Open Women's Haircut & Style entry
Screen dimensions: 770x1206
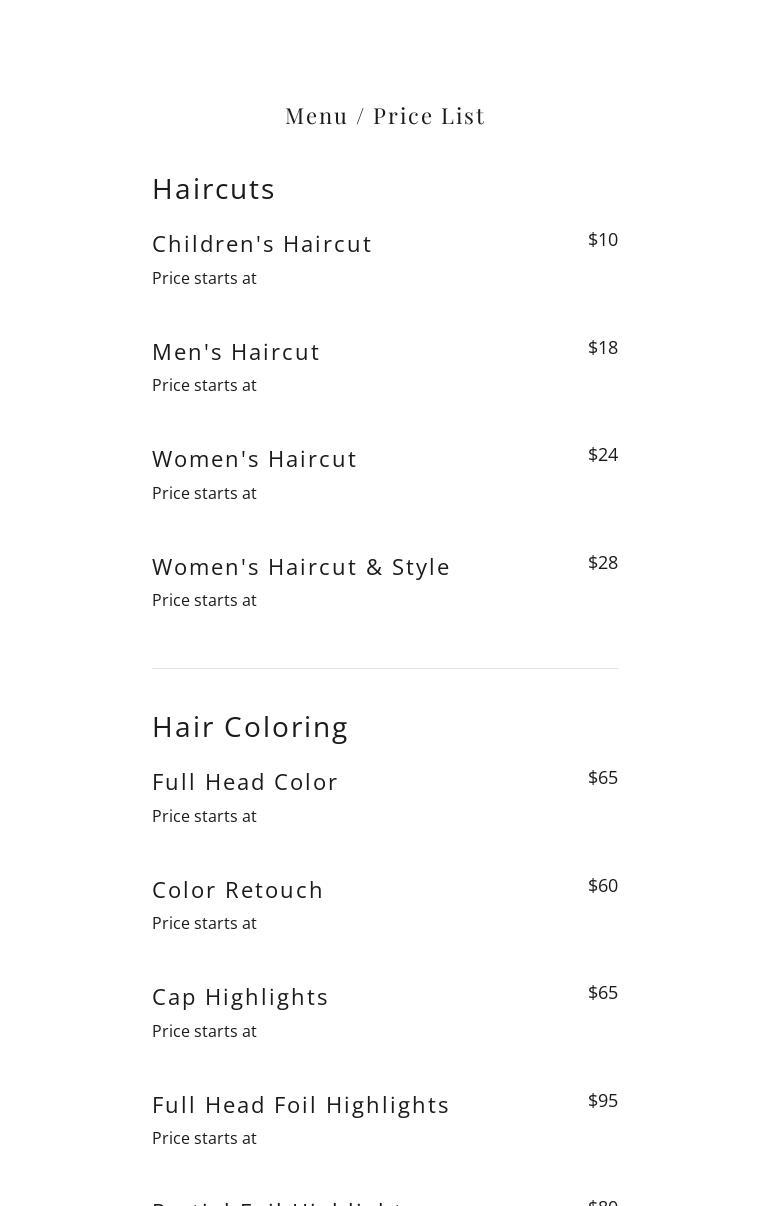click(301, 567)
